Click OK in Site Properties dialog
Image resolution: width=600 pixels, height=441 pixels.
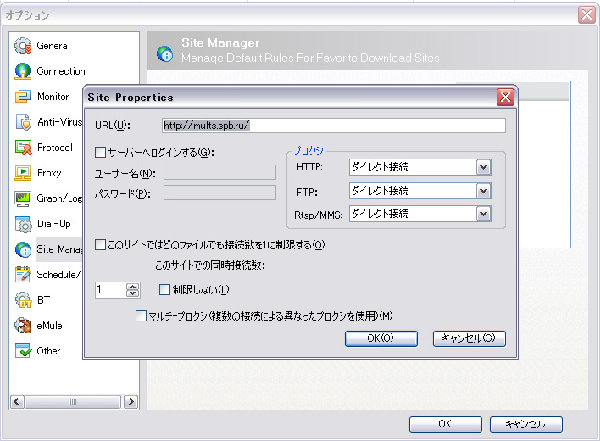380,338
